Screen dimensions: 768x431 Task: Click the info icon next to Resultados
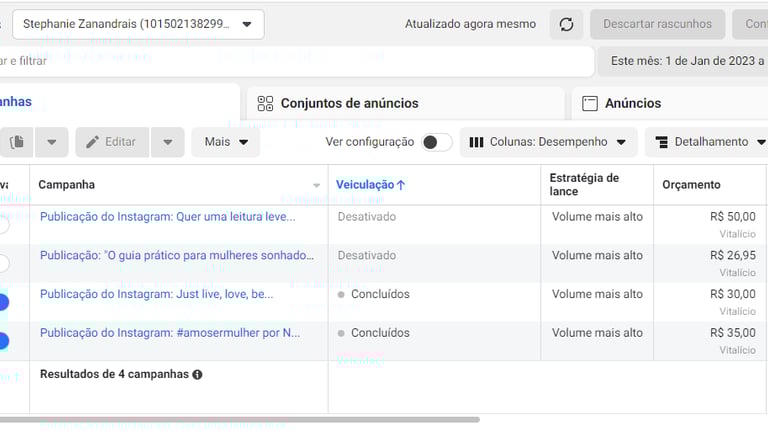point(197,375)
